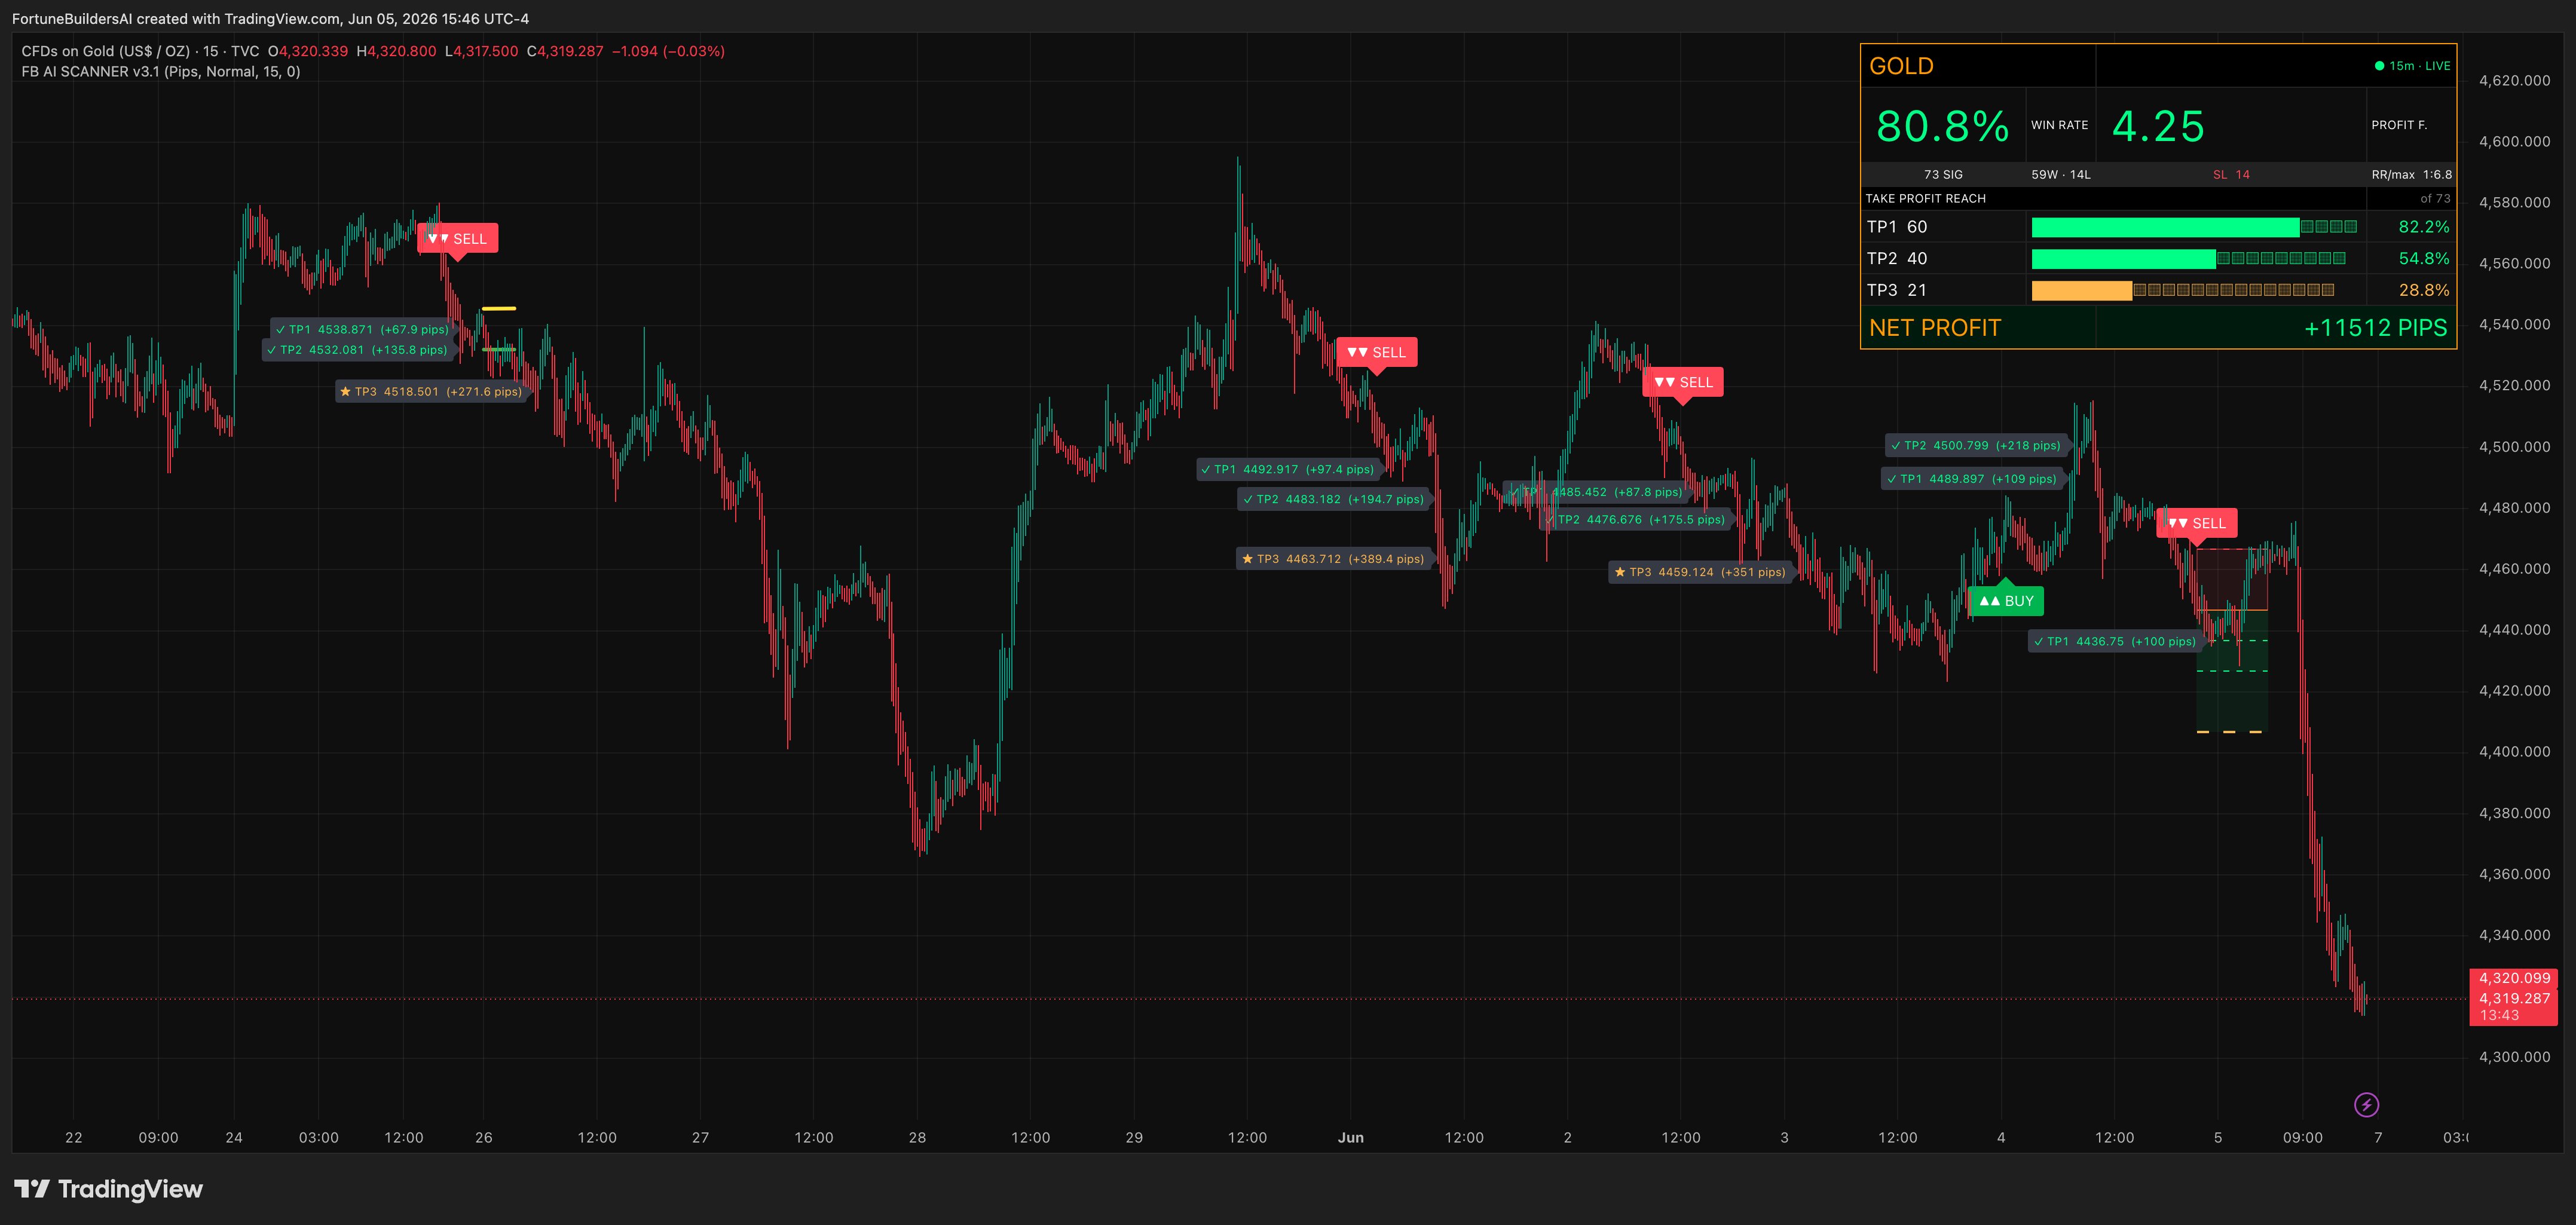Viewport: 2576px width, 1225px height.
Task: Click the TAKE PROFIT REACH heading
Action: coord(1925,199)
